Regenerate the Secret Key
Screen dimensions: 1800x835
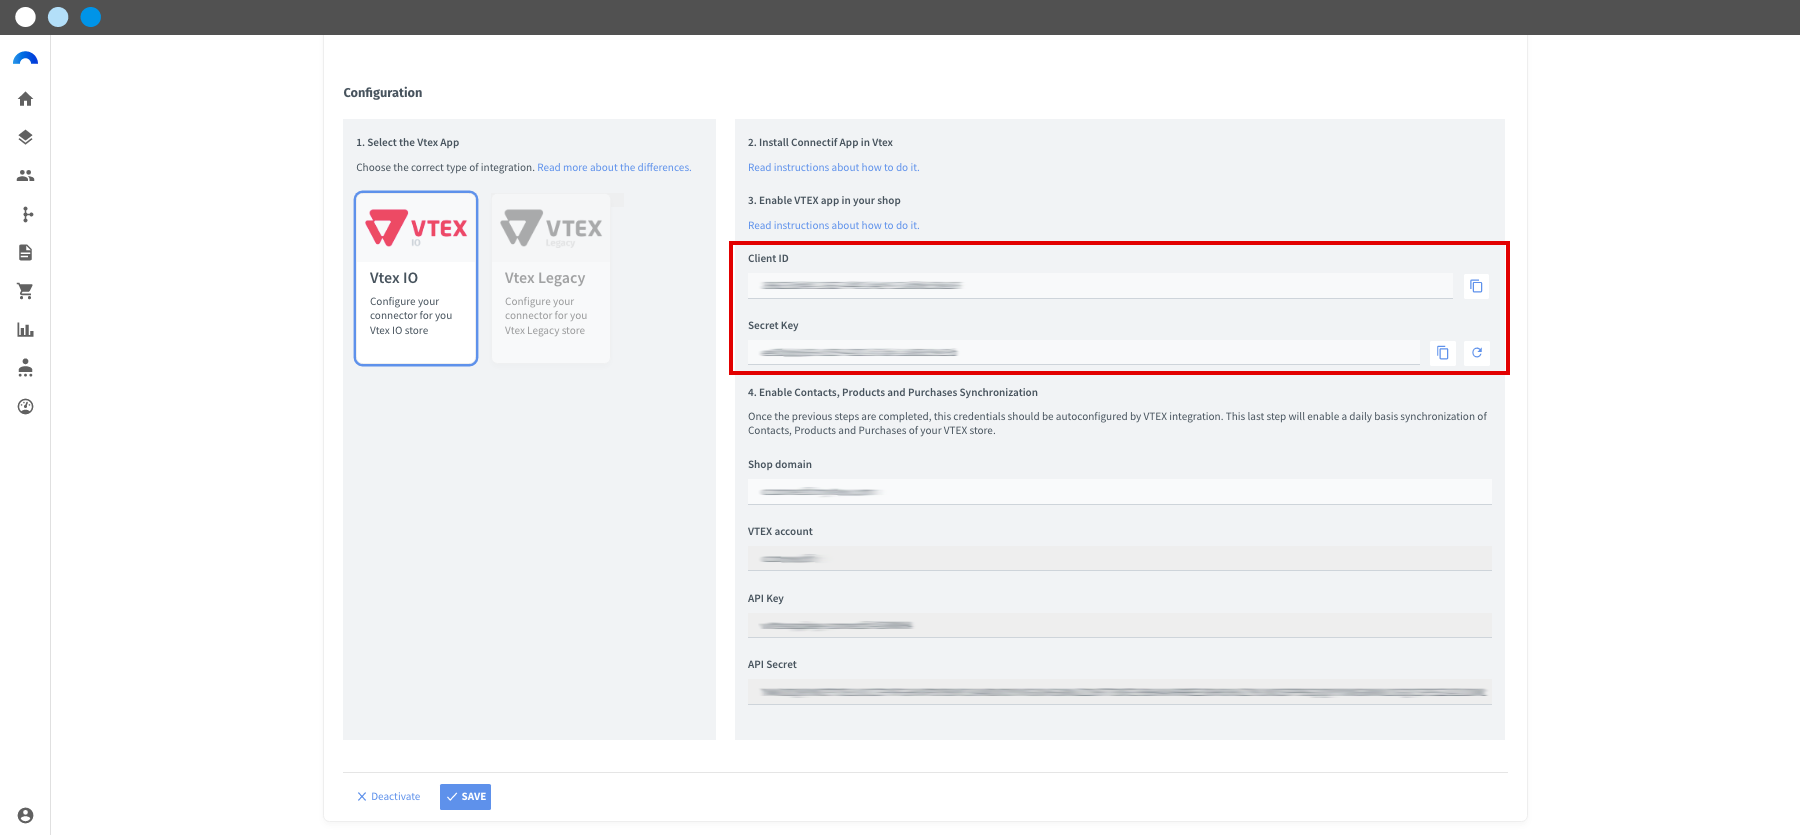tap(1477, 353)
